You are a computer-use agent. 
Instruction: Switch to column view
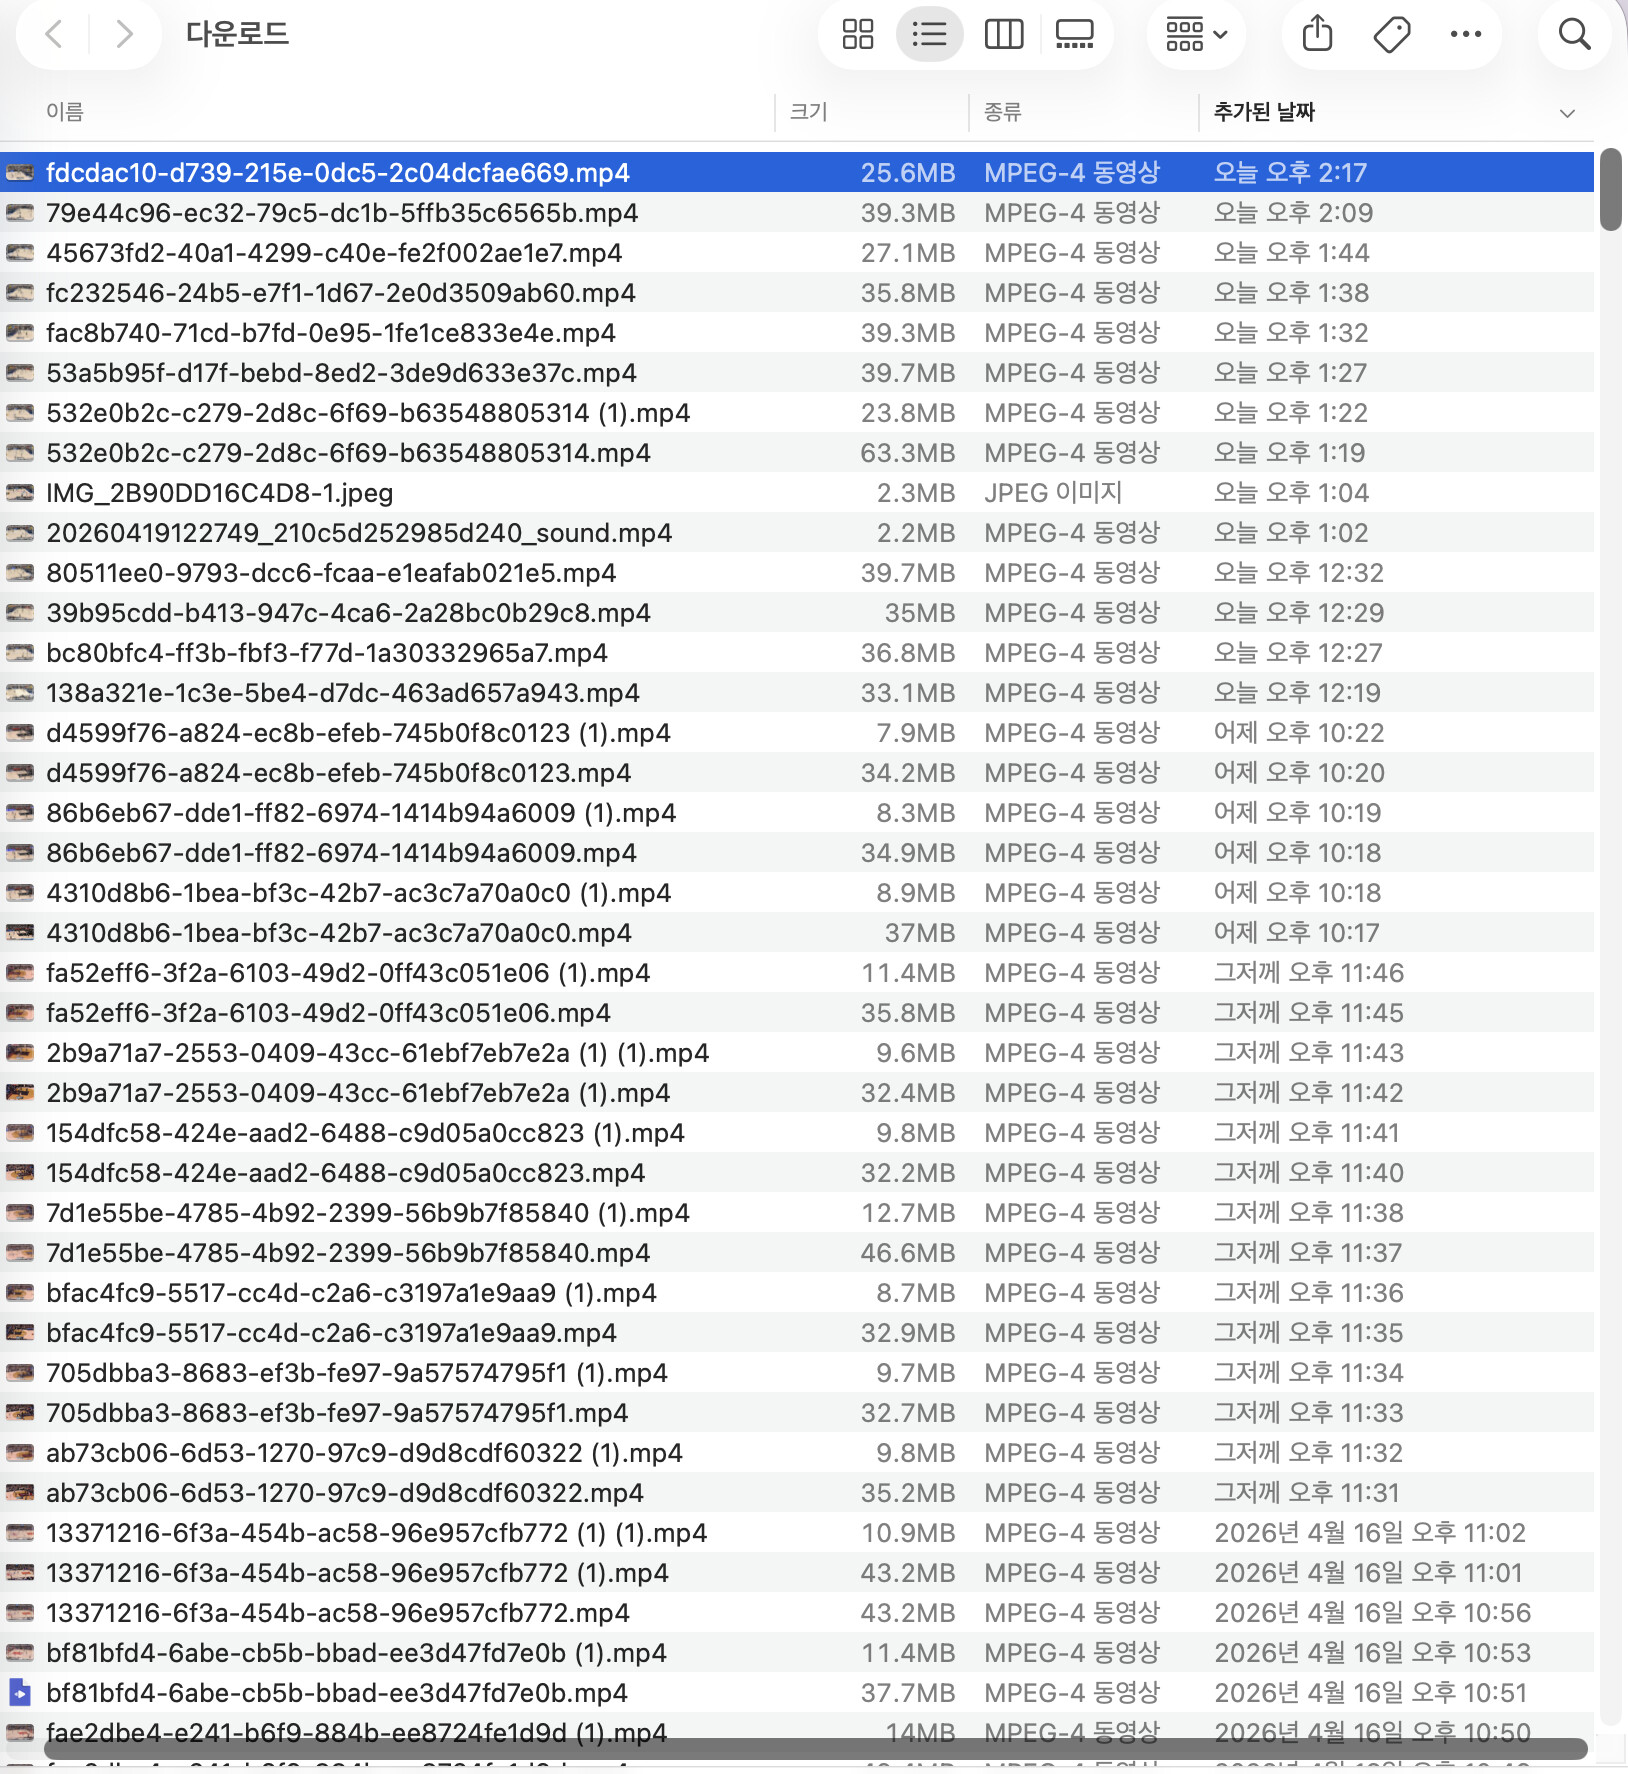pyautogui.click(x=1003, y=34)
